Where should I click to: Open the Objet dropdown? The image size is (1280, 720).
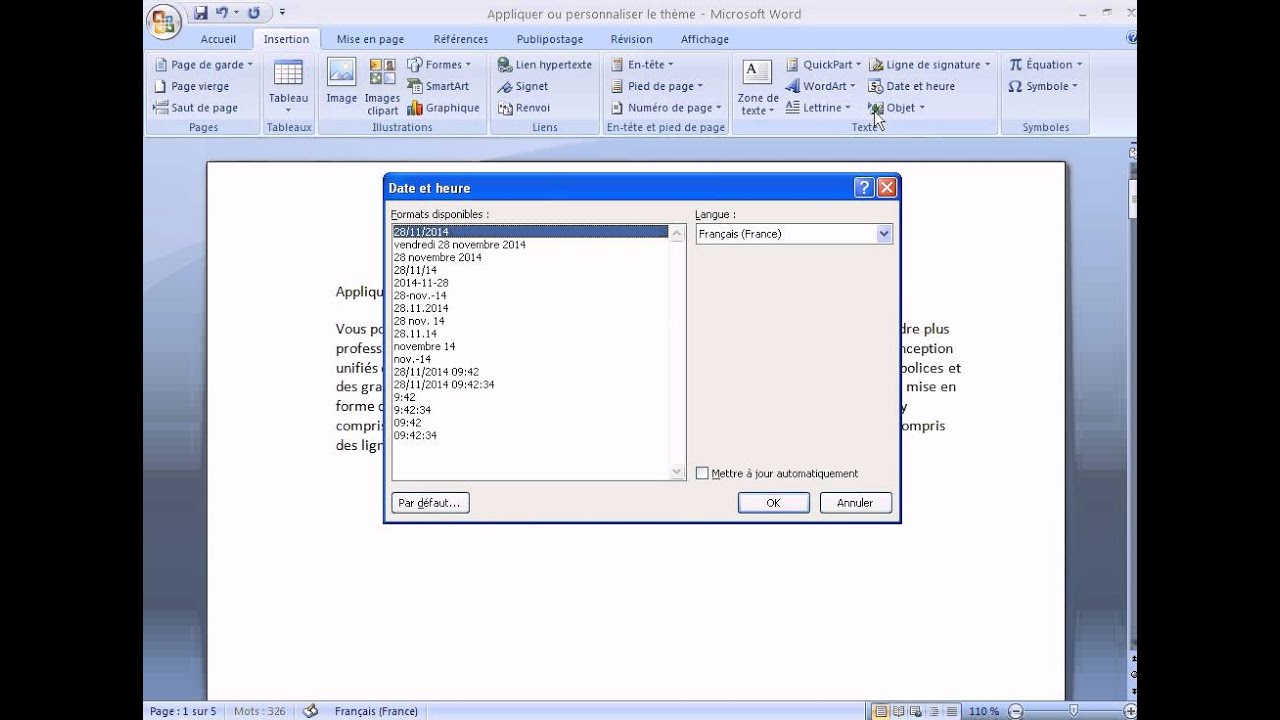(x=896, y=108)
